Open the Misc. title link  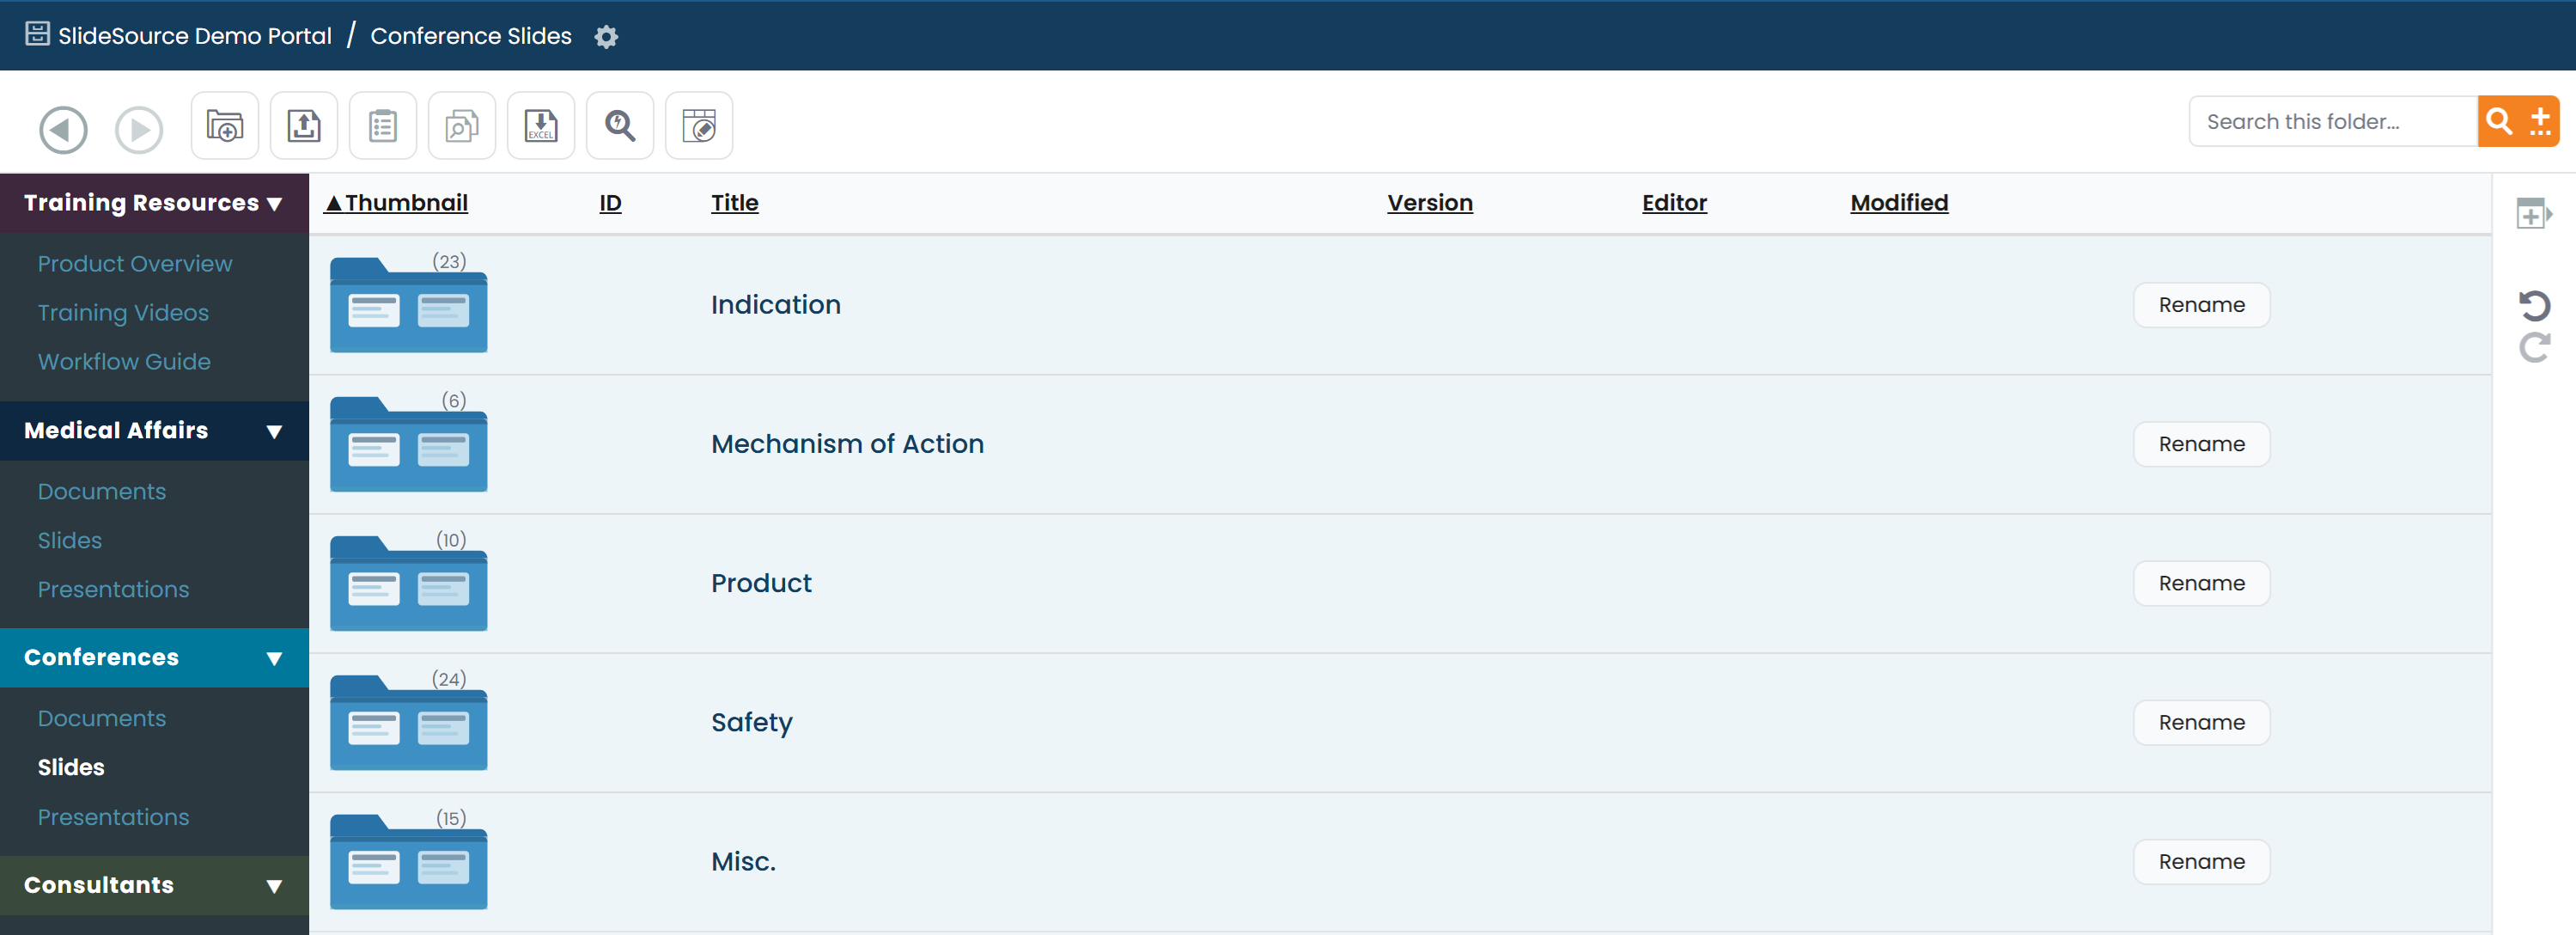coord(743,861)
